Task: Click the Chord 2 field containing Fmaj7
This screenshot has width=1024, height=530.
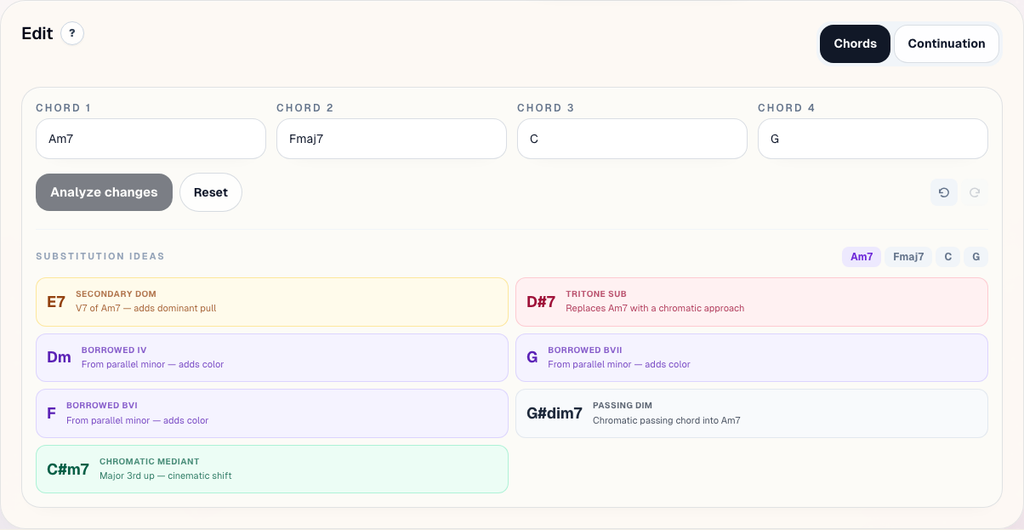Action: tap(391, 138)
